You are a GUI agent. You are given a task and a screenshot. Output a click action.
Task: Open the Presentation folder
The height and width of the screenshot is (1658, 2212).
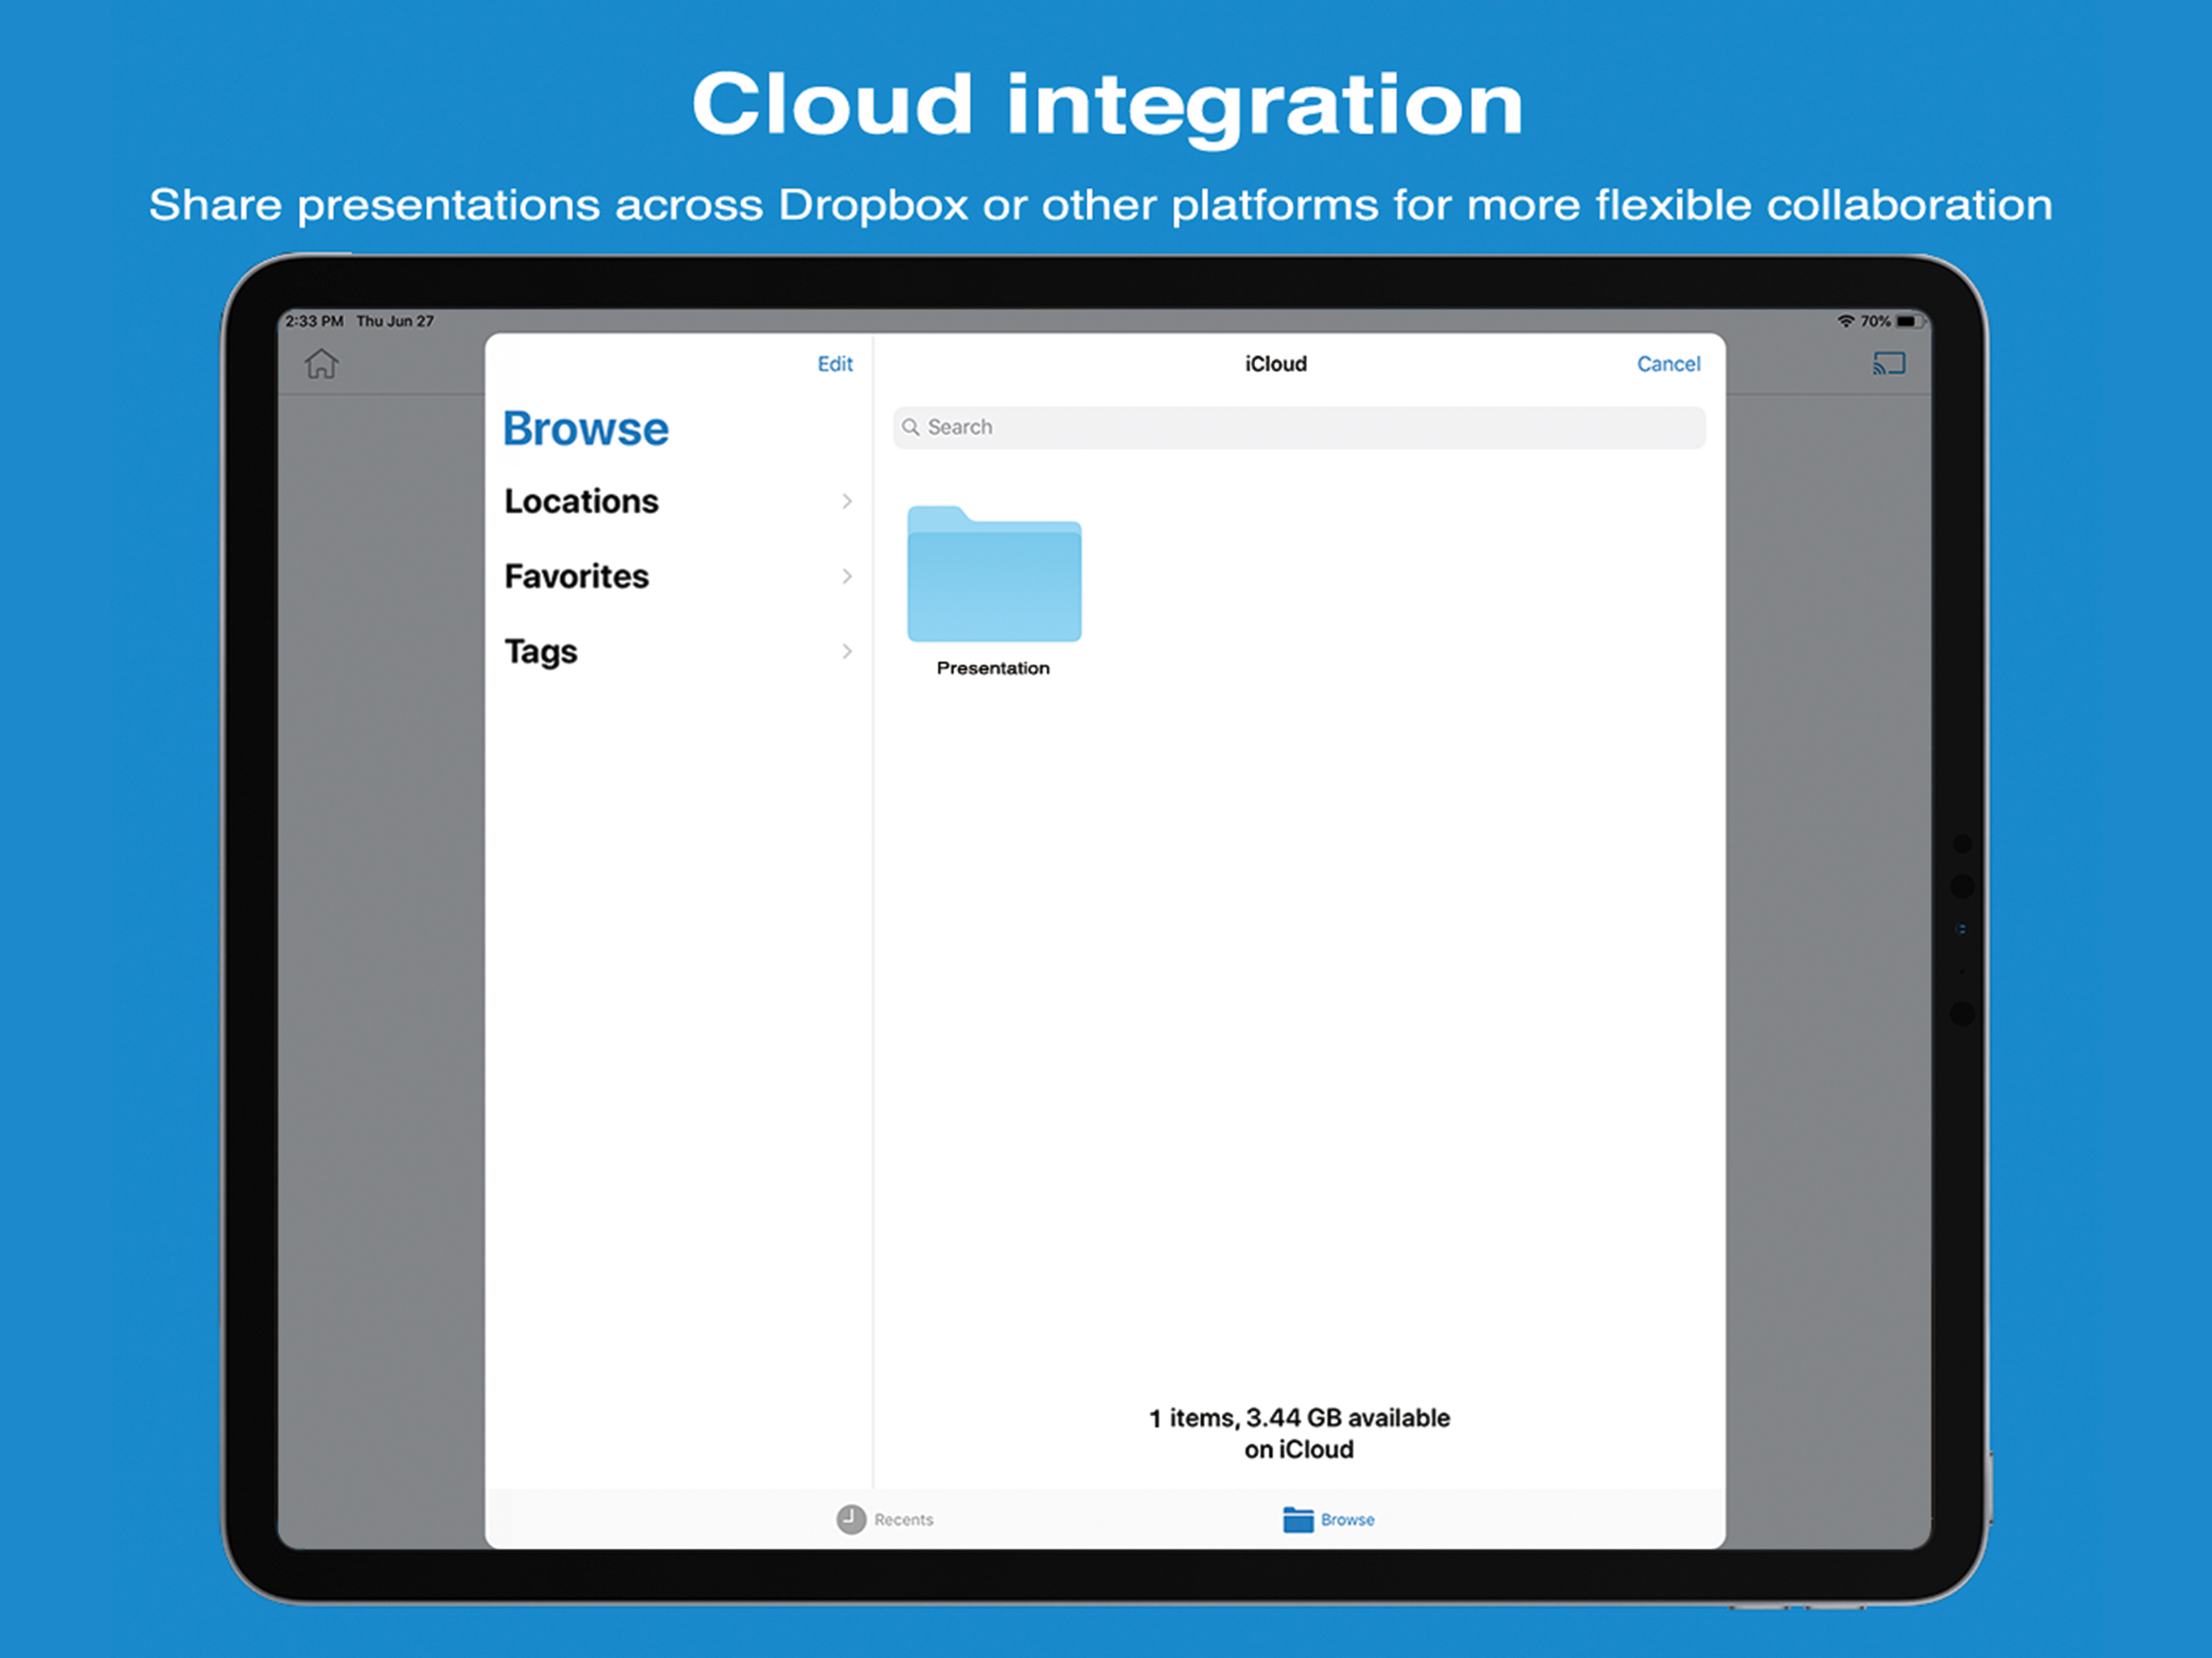point(994,573)
